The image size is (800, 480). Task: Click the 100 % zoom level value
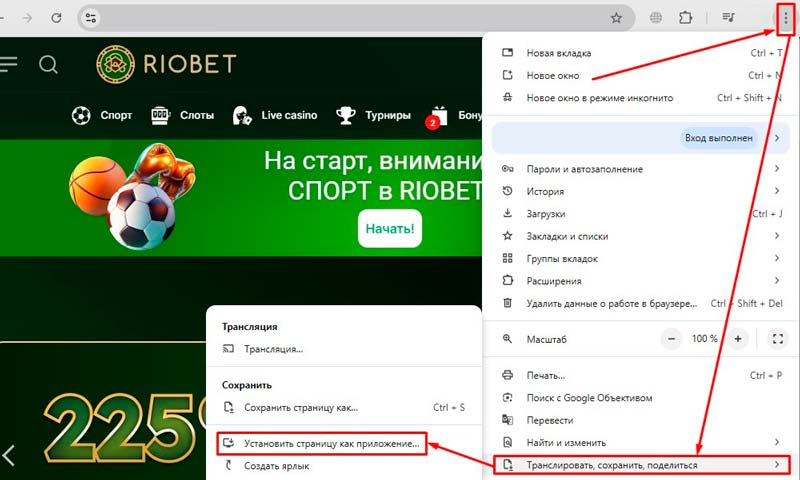705,339
